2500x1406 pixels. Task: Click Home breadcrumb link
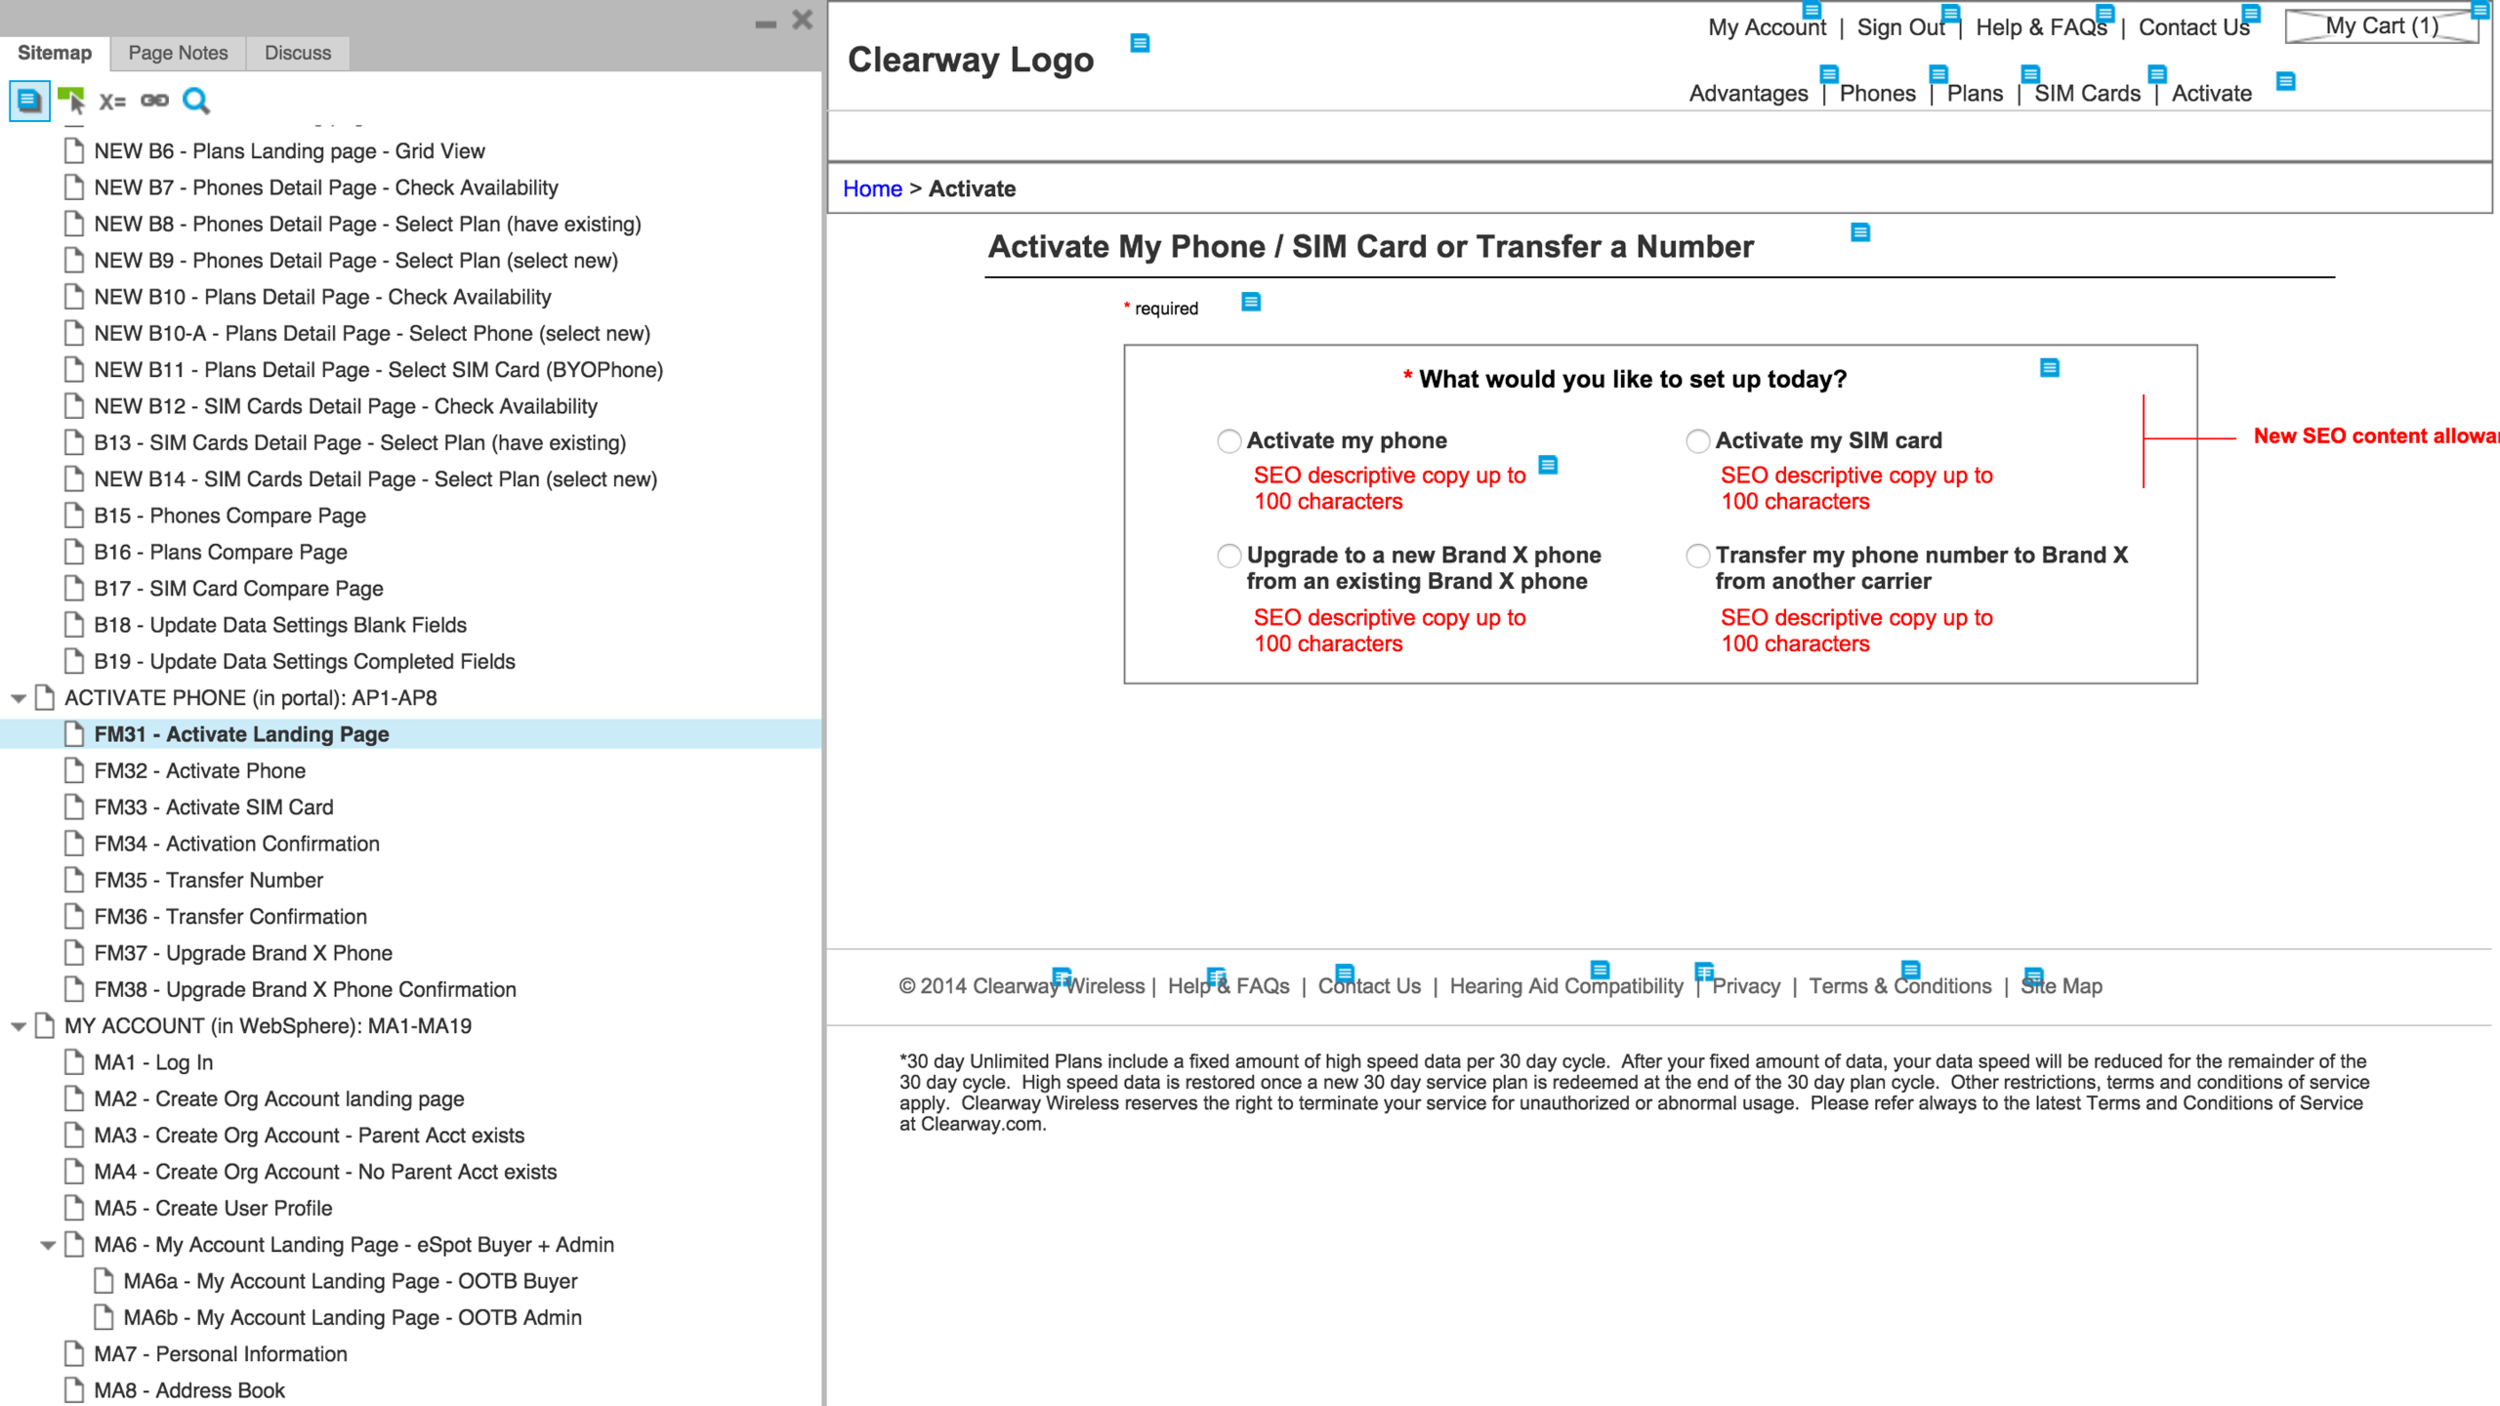pos(872,188)
